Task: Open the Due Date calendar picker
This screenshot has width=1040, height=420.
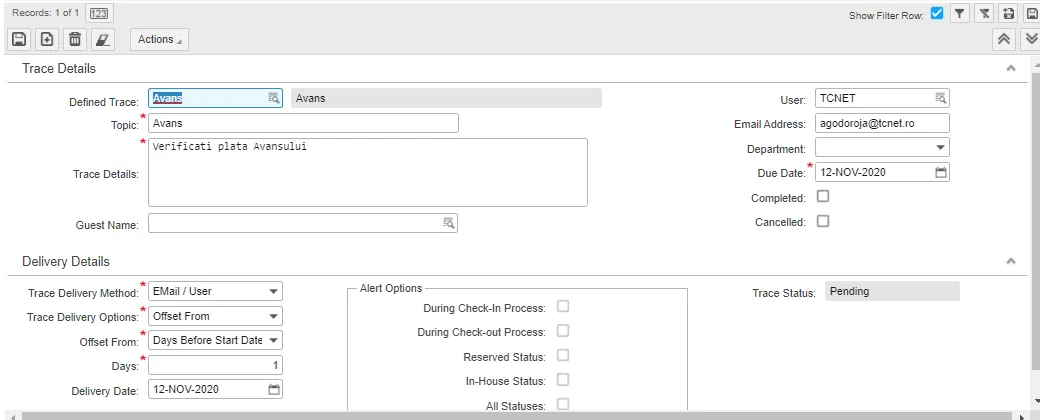Action: 941,173
